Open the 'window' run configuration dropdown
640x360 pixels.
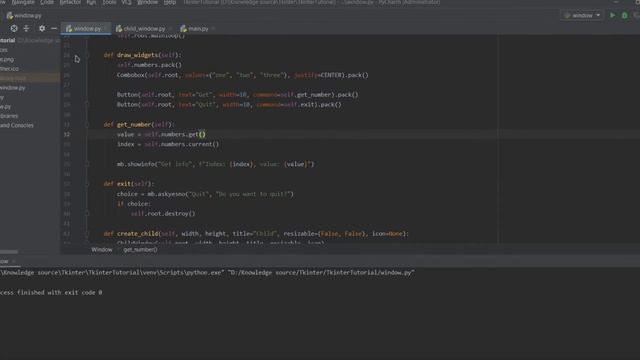[x=582, y=16]
